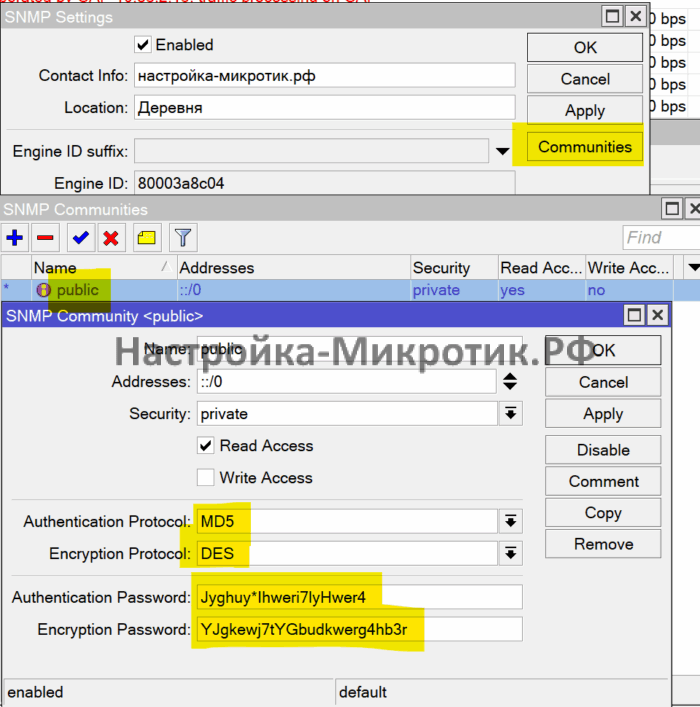The image size is (700, 707).
Task: Click the Engine ID suffix input field
Action: 311,151
